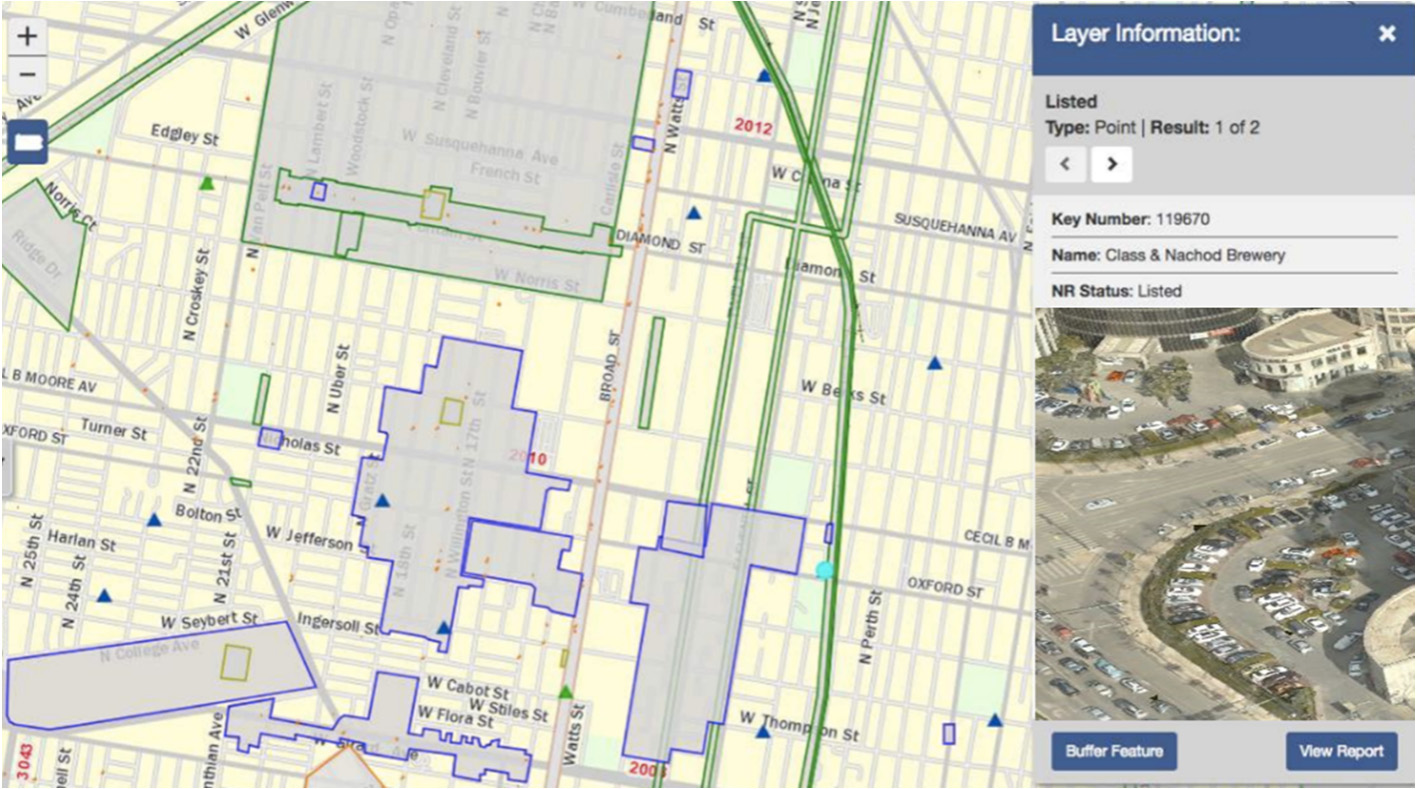
Task: Click the Pennsylvania state extent icon
Action: 27,144
